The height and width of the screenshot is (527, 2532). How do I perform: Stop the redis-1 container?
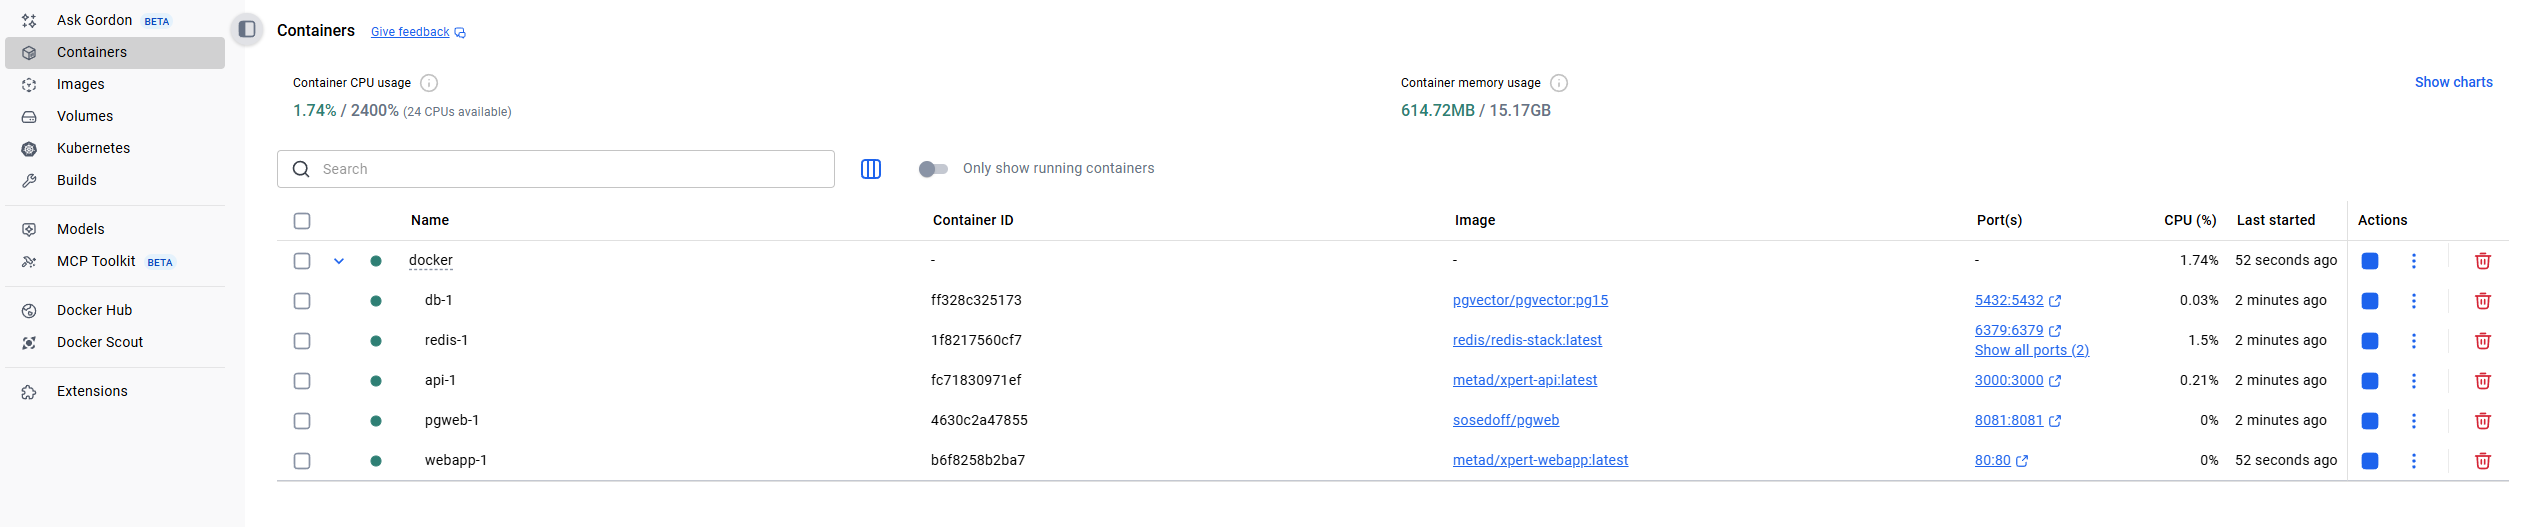(x=2370, y=341)
